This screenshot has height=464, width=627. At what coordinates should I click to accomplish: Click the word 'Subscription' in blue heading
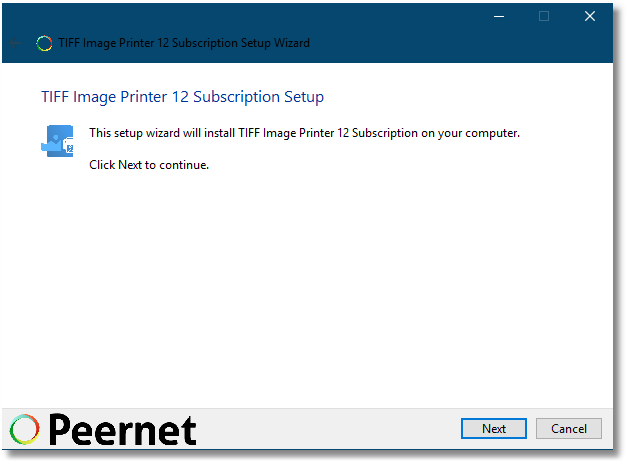[236, 97]
